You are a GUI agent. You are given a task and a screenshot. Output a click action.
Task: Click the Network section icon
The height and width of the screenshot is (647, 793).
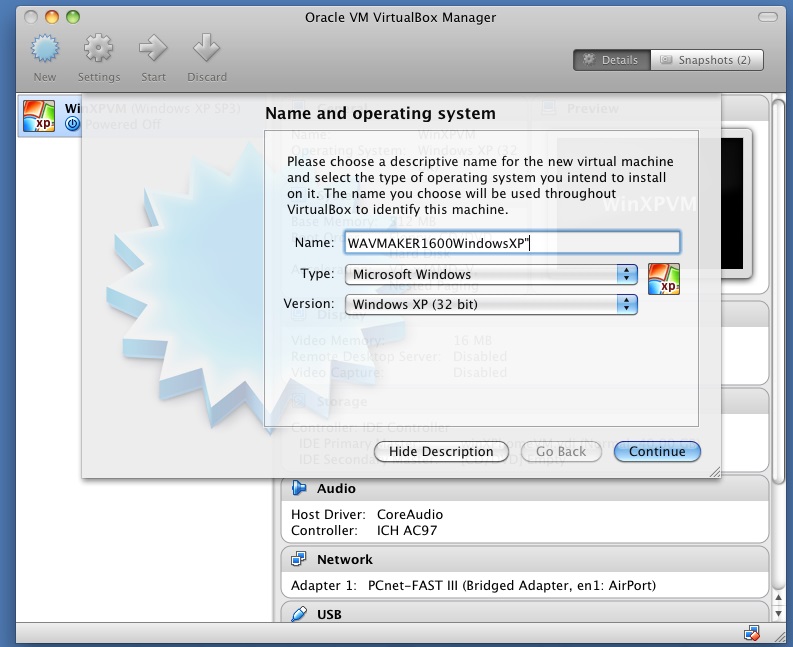tap(298, 559)
